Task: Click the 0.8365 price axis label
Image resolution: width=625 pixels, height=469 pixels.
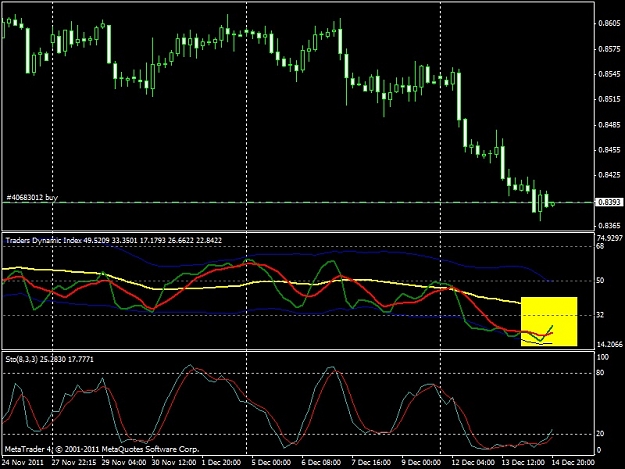Action: coord(610,226)
